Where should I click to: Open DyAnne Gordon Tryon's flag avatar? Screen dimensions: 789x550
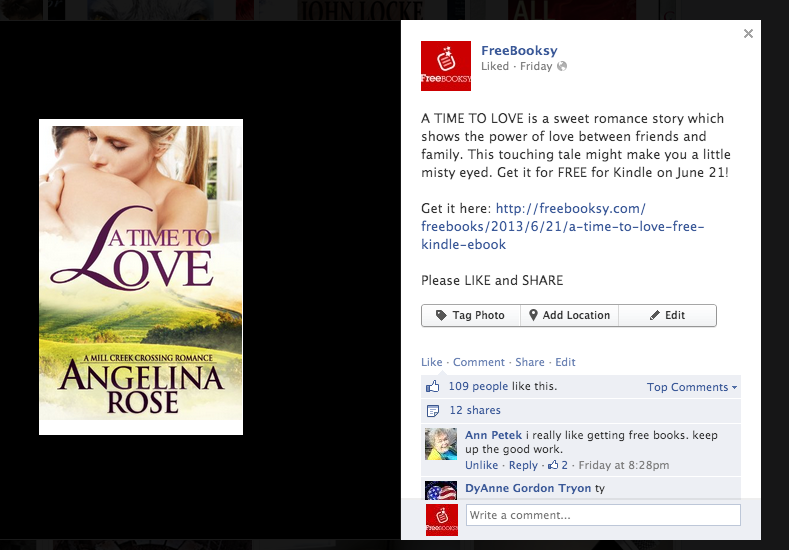[x=441, y=490]
